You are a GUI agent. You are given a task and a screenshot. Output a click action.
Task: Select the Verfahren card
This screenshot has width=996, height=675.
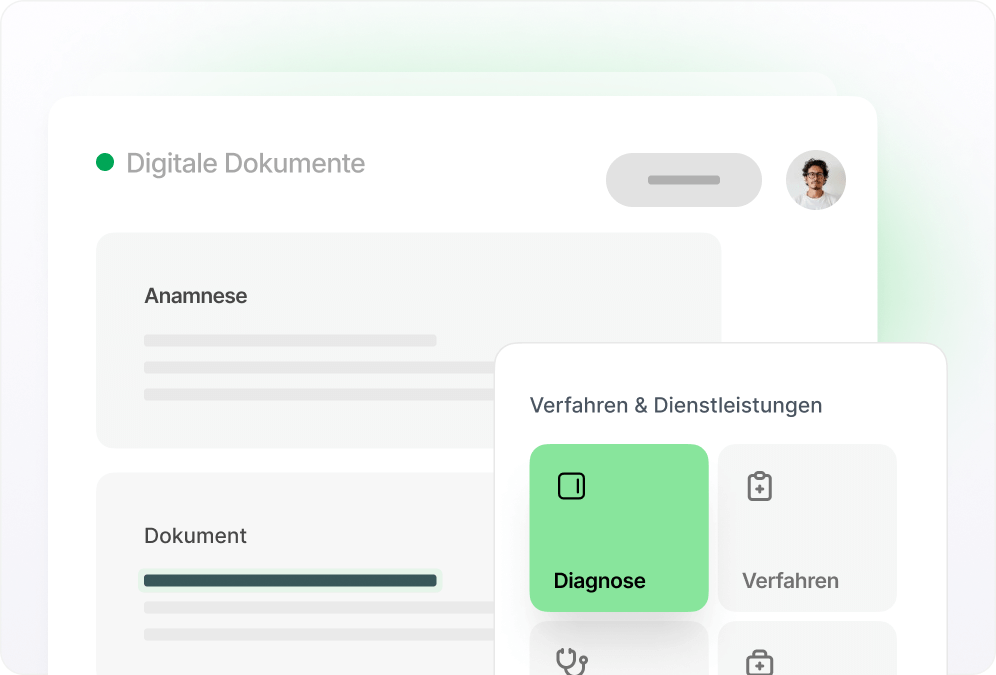click(807, 528)
